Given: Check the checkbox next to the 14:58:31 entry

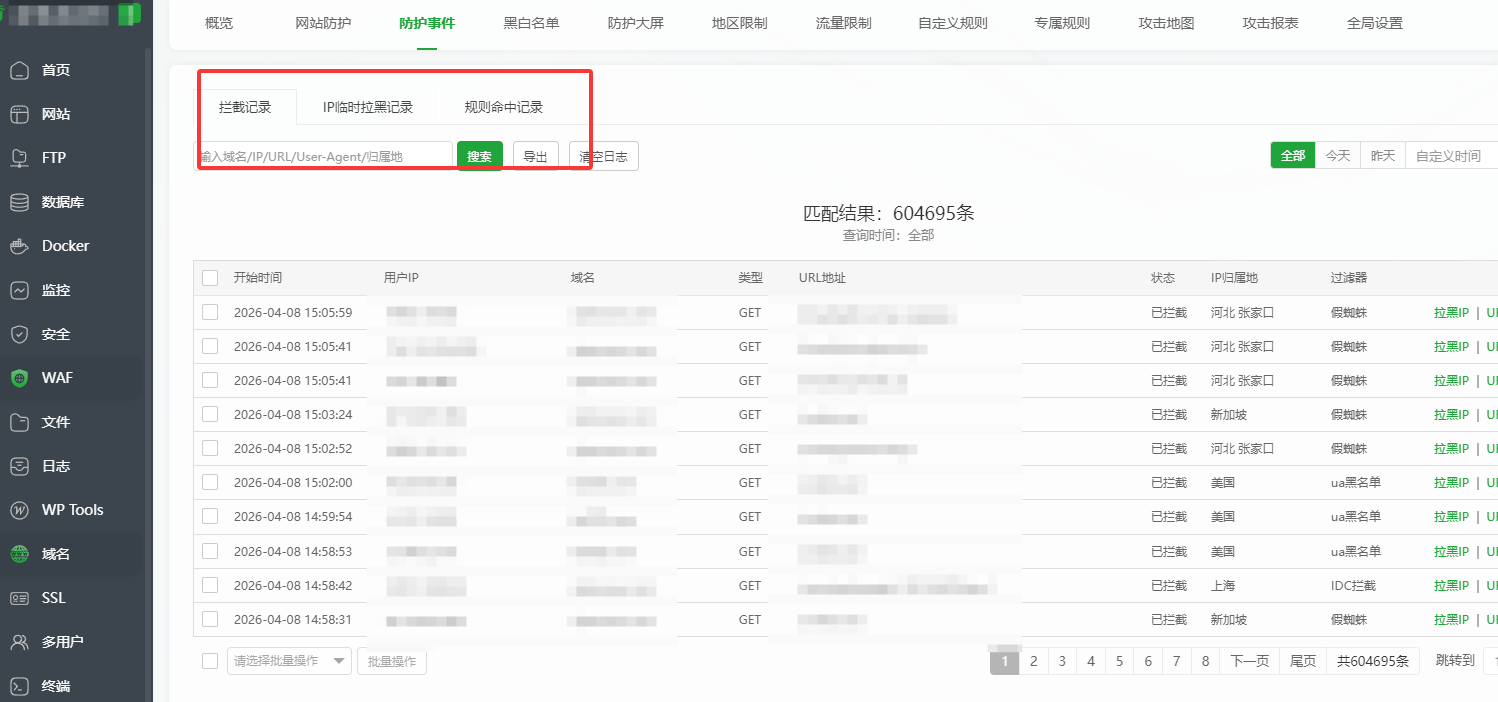Looking at the screenshot, I should pyautogui.click(x=209, y=619).
